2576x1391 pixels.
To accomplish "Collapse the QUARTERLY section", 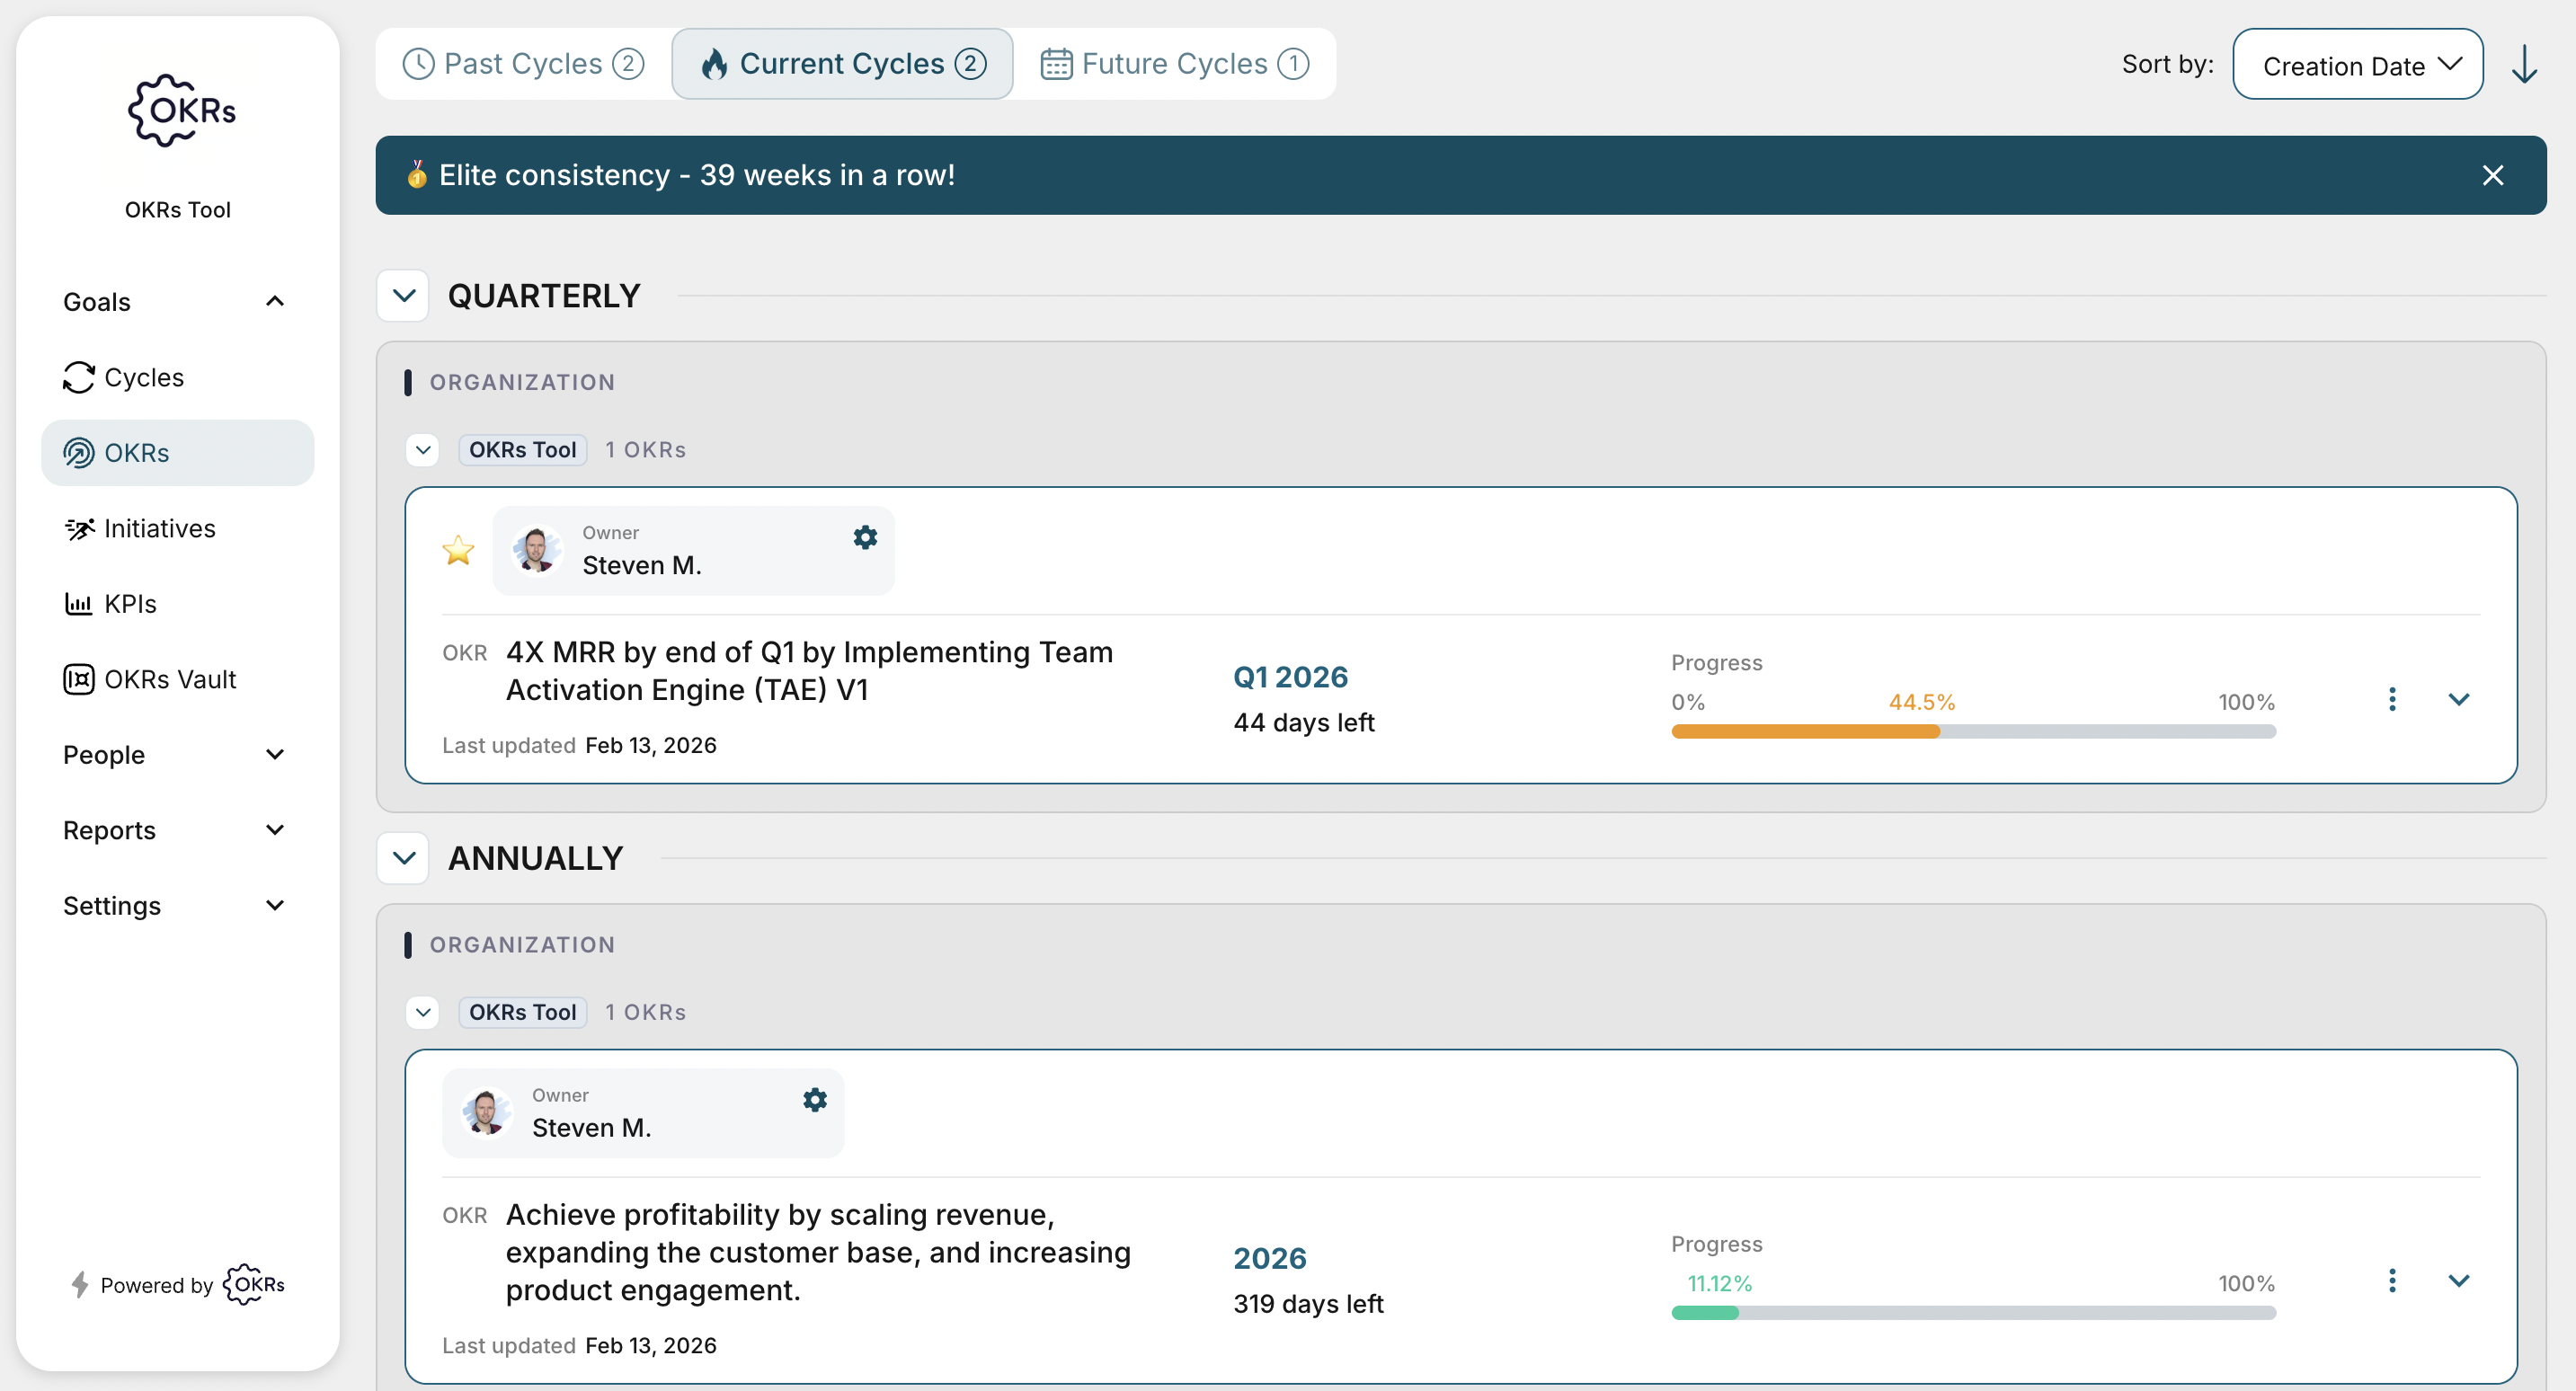I will coord(403,295).
